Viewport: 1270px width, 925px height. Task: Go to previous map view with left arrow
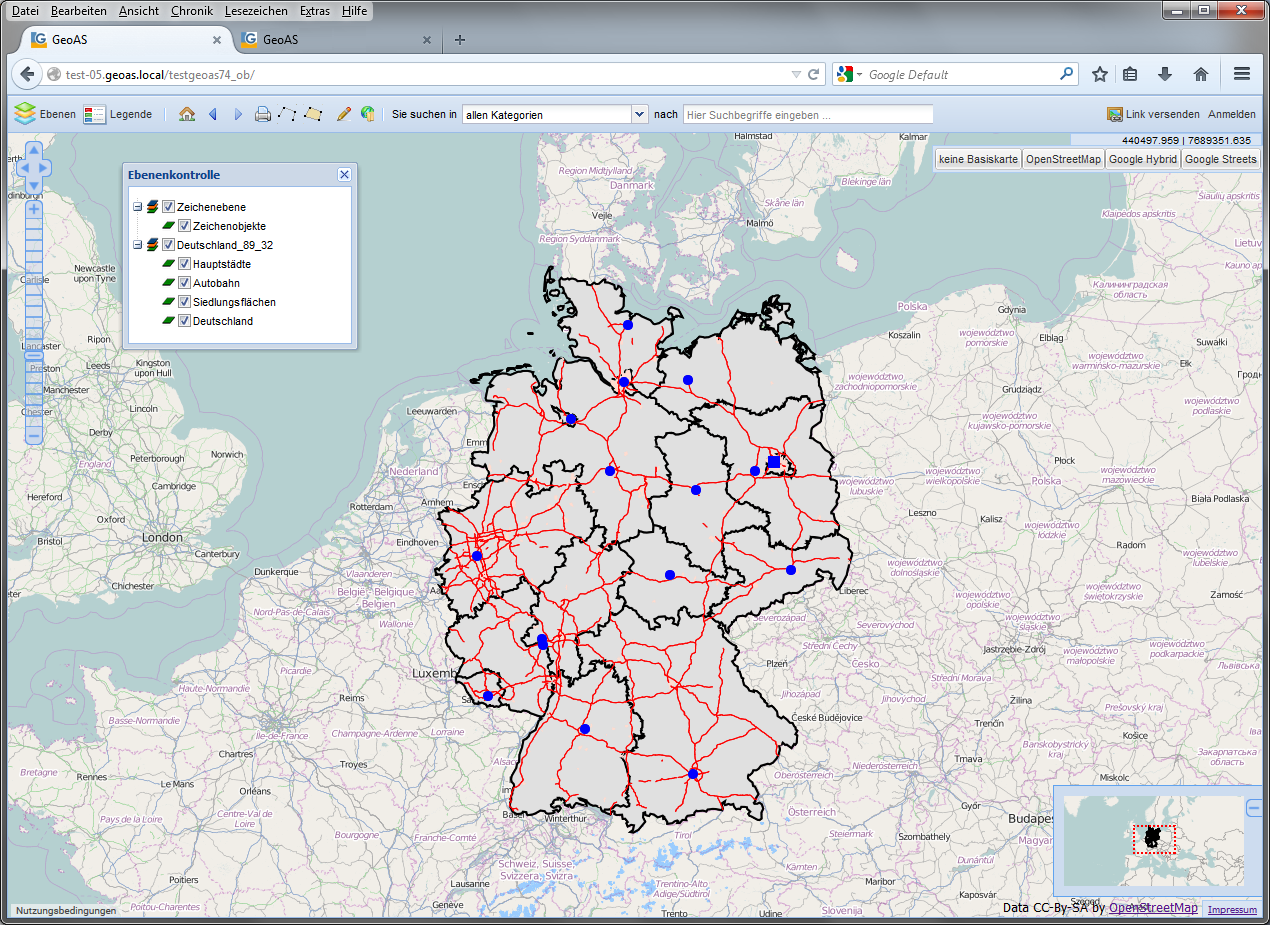212,114
